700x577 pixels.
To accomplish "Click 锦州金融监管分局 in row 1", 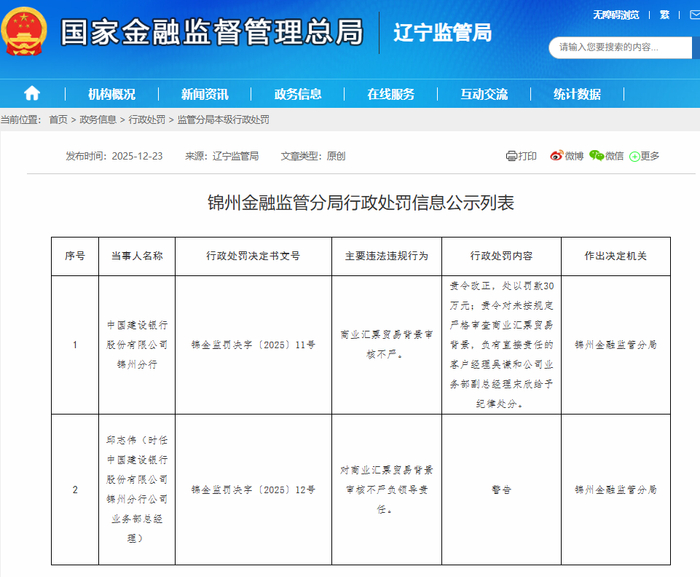I will coord(616,345).
